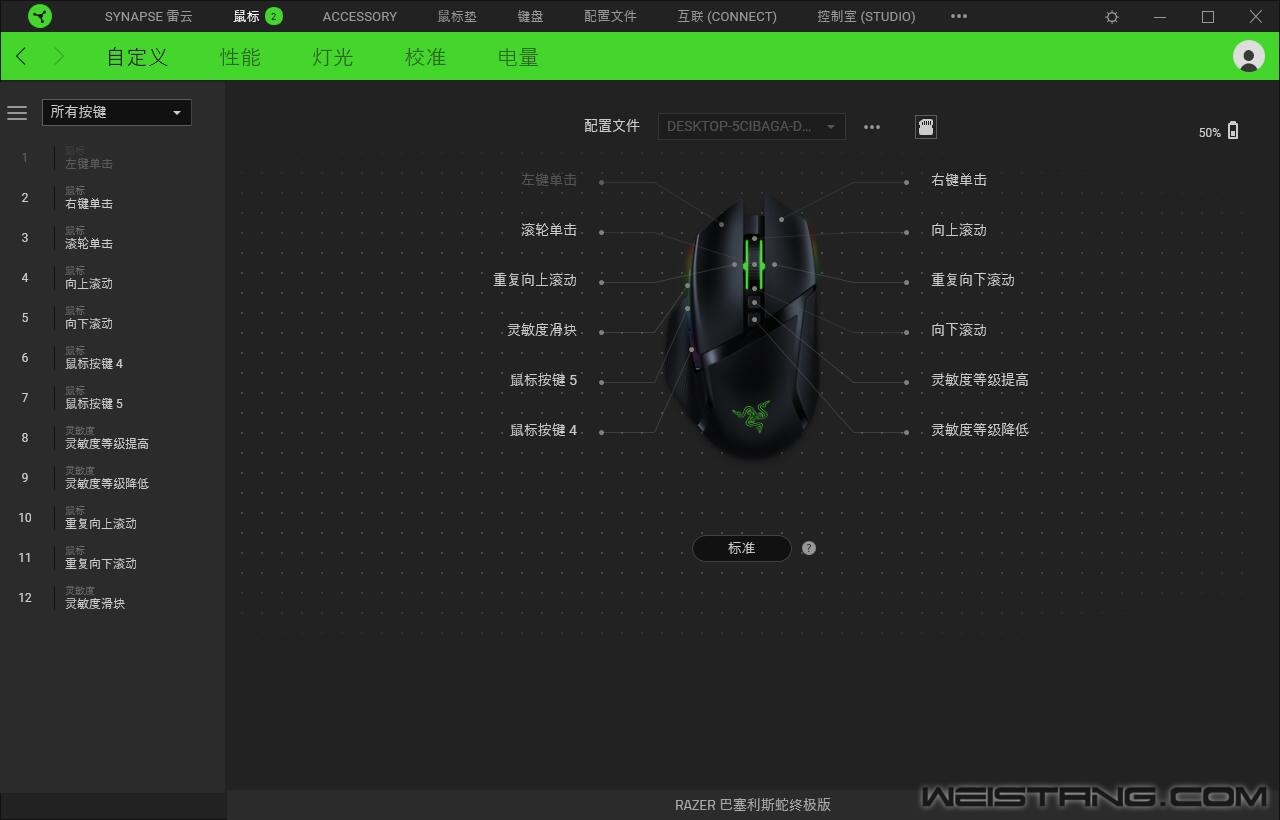The height and width of the screenshot is (820, 1280).
Task: Open profile options three-dot menu
Action: [x=872, y=127]
